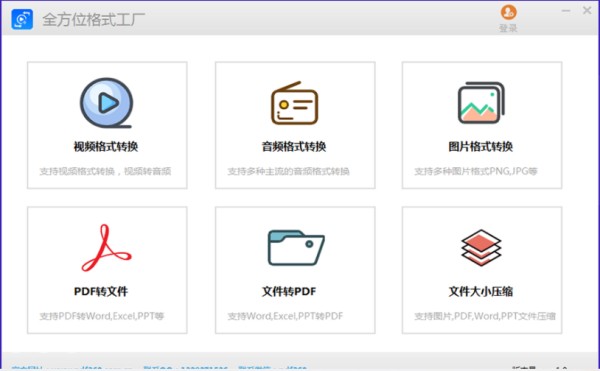The image size is (600, 371).
Task: Click the stacked pictures image icon
Action: point(481,103)
